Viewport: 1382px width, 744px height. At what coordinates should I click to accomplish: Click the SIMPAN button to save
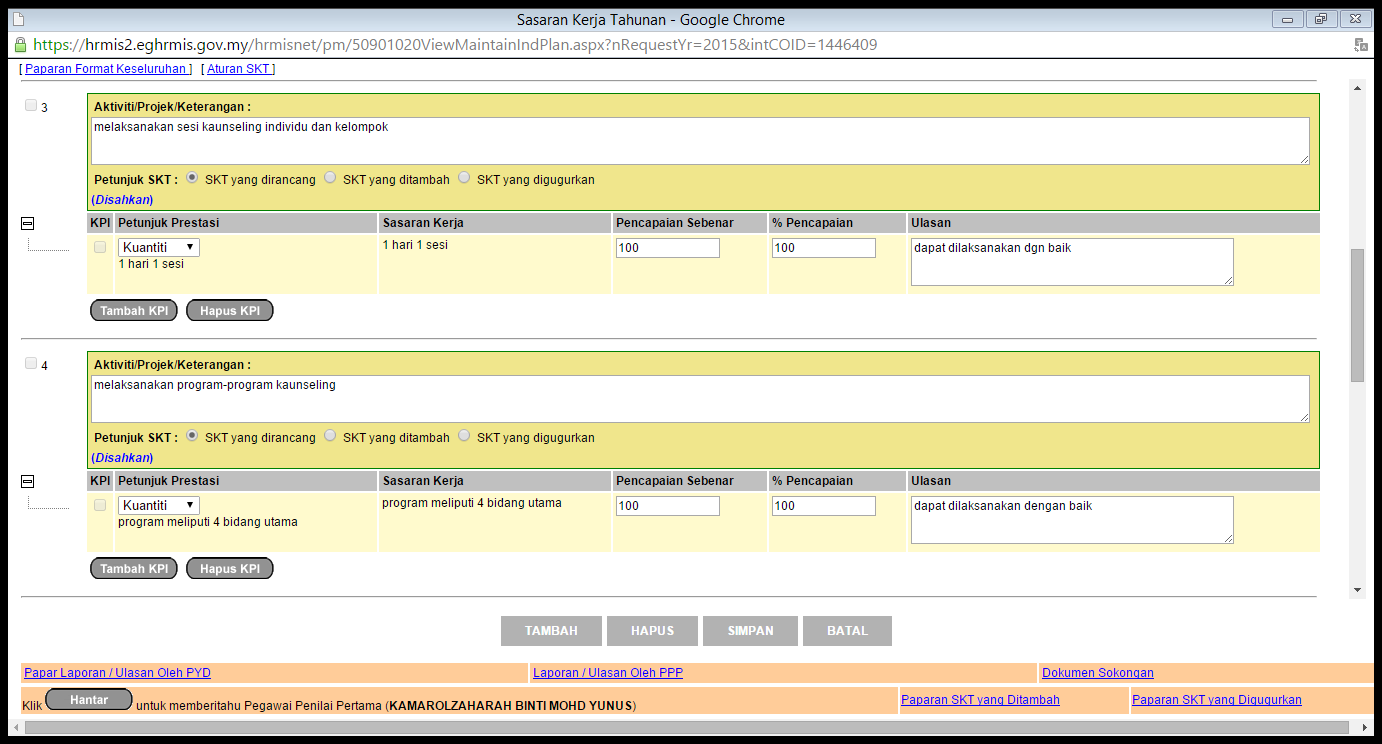[x=751, y=631]
